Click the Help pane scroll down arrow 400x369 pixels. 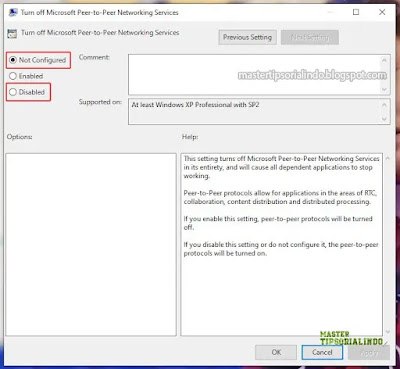click(388, 332)
